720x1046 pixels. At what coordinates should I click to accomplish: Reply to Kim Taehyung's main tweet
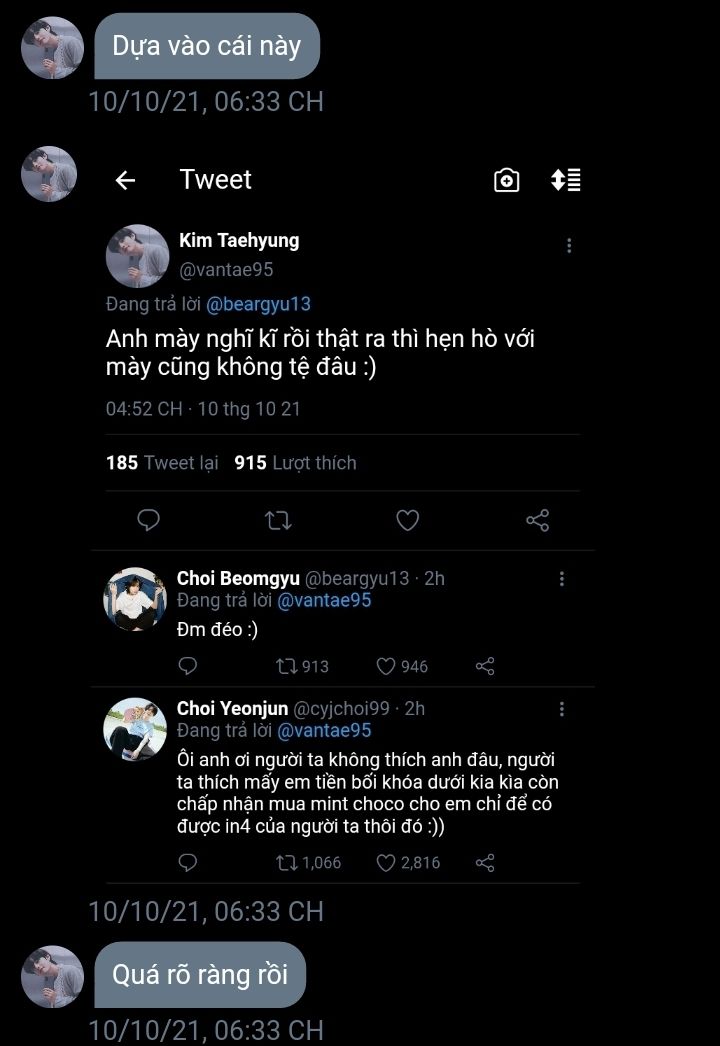click(x=149, y=520)
